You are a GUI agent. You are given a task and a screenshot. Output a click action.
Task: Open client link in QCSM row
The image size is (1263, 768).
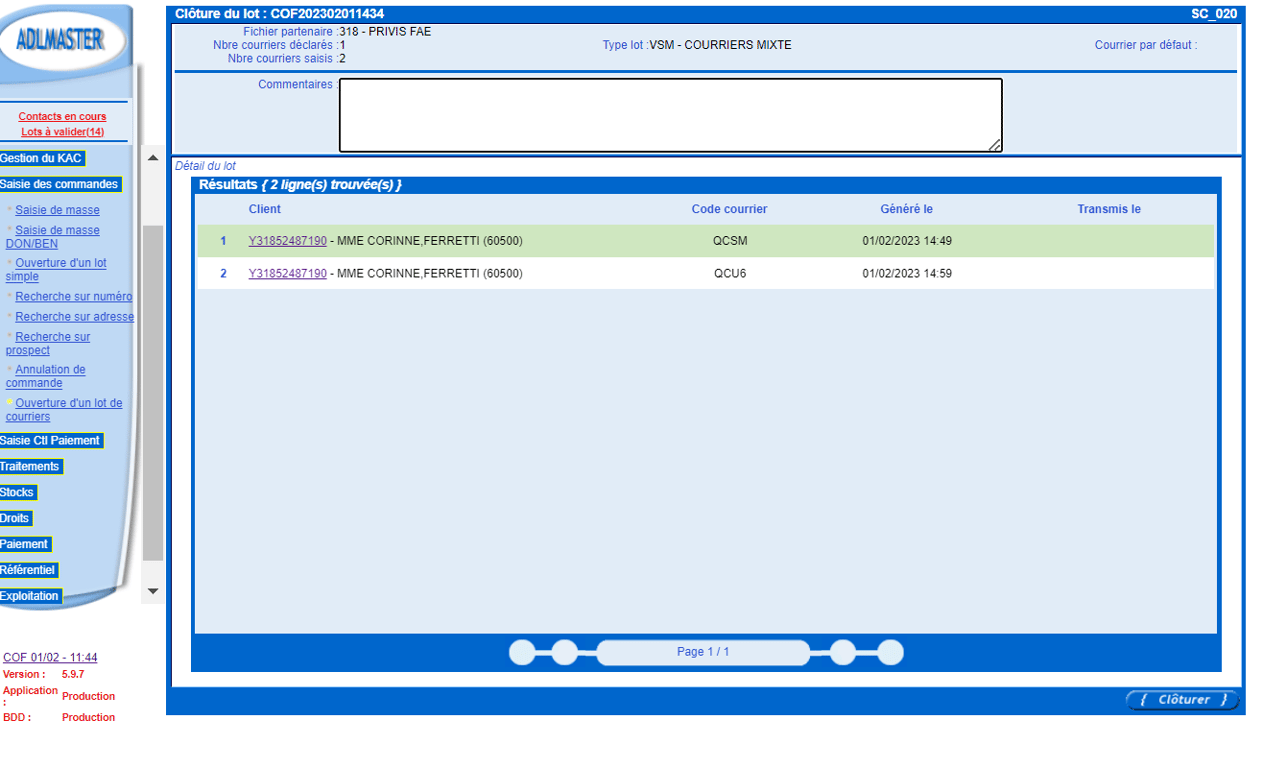coord(287,241)
